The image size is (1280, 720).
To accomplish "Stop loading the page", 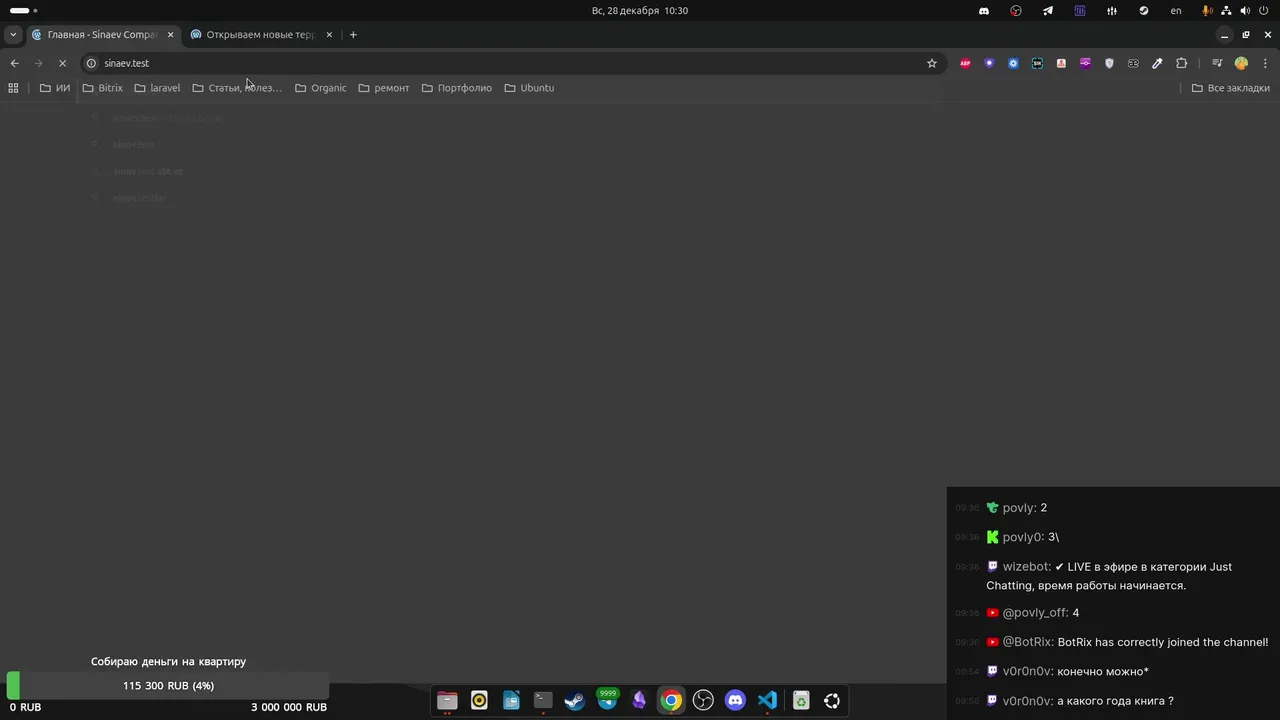I will (x=62, y=63).
